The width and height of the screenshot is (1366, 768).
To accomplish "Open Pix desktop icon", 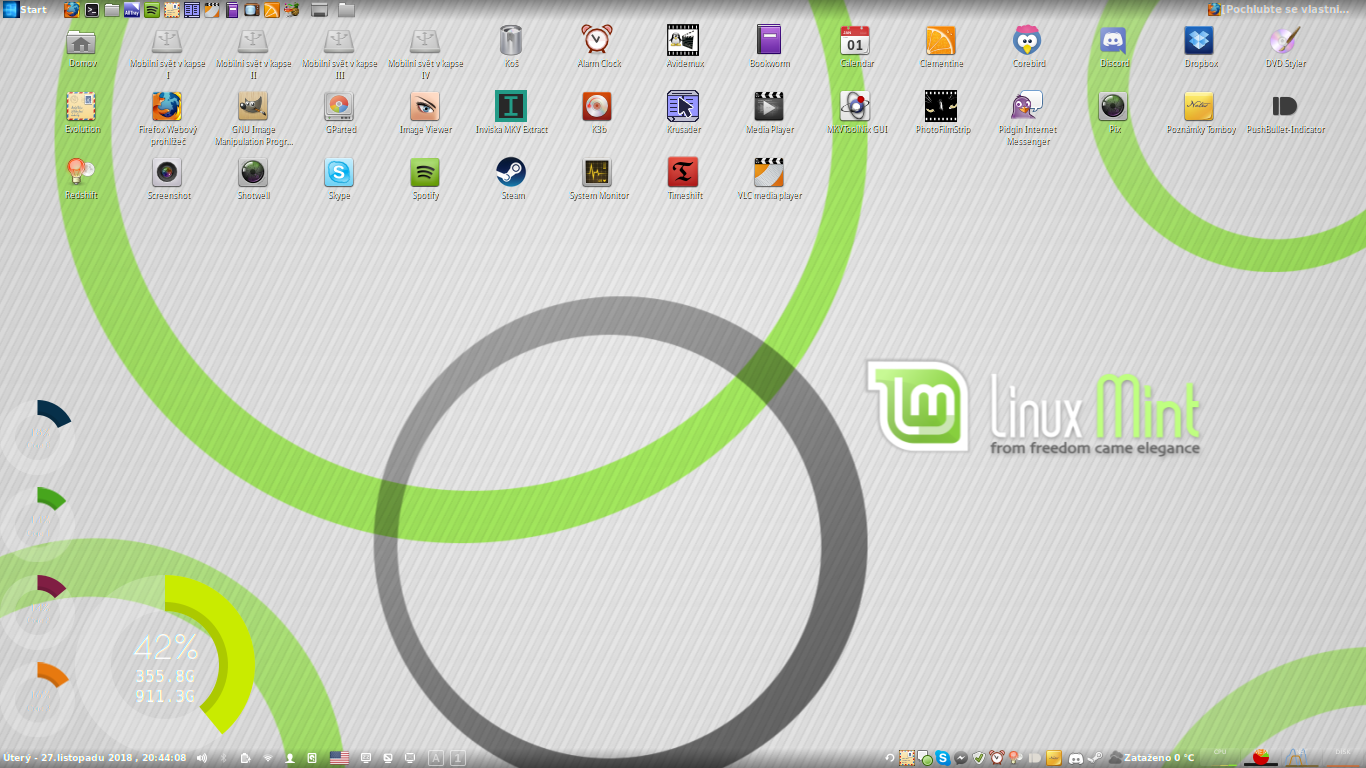I will [1114, 113].
